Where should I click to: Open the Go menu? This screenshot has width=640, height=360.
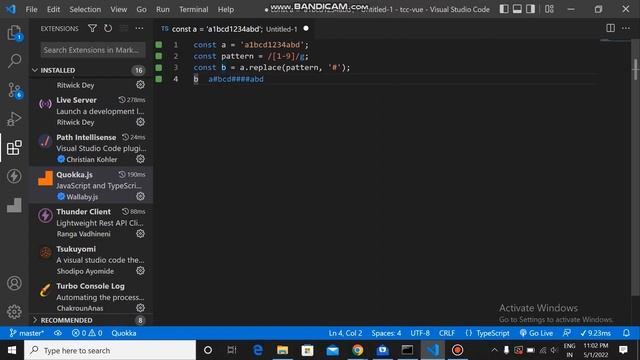pyautogui.click(x=141, y=9)
